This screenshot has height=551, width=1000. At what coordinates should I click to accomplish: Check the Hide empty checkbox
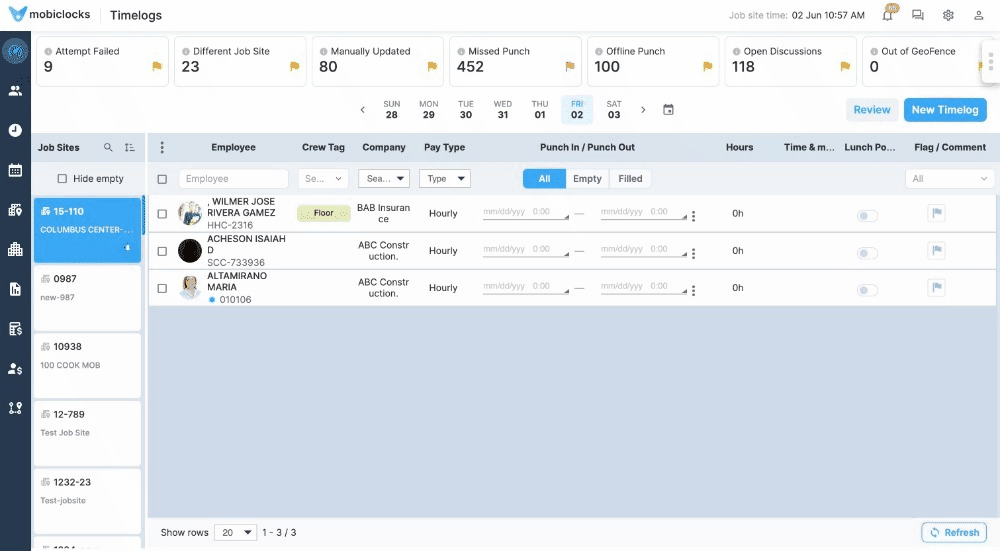62,179
